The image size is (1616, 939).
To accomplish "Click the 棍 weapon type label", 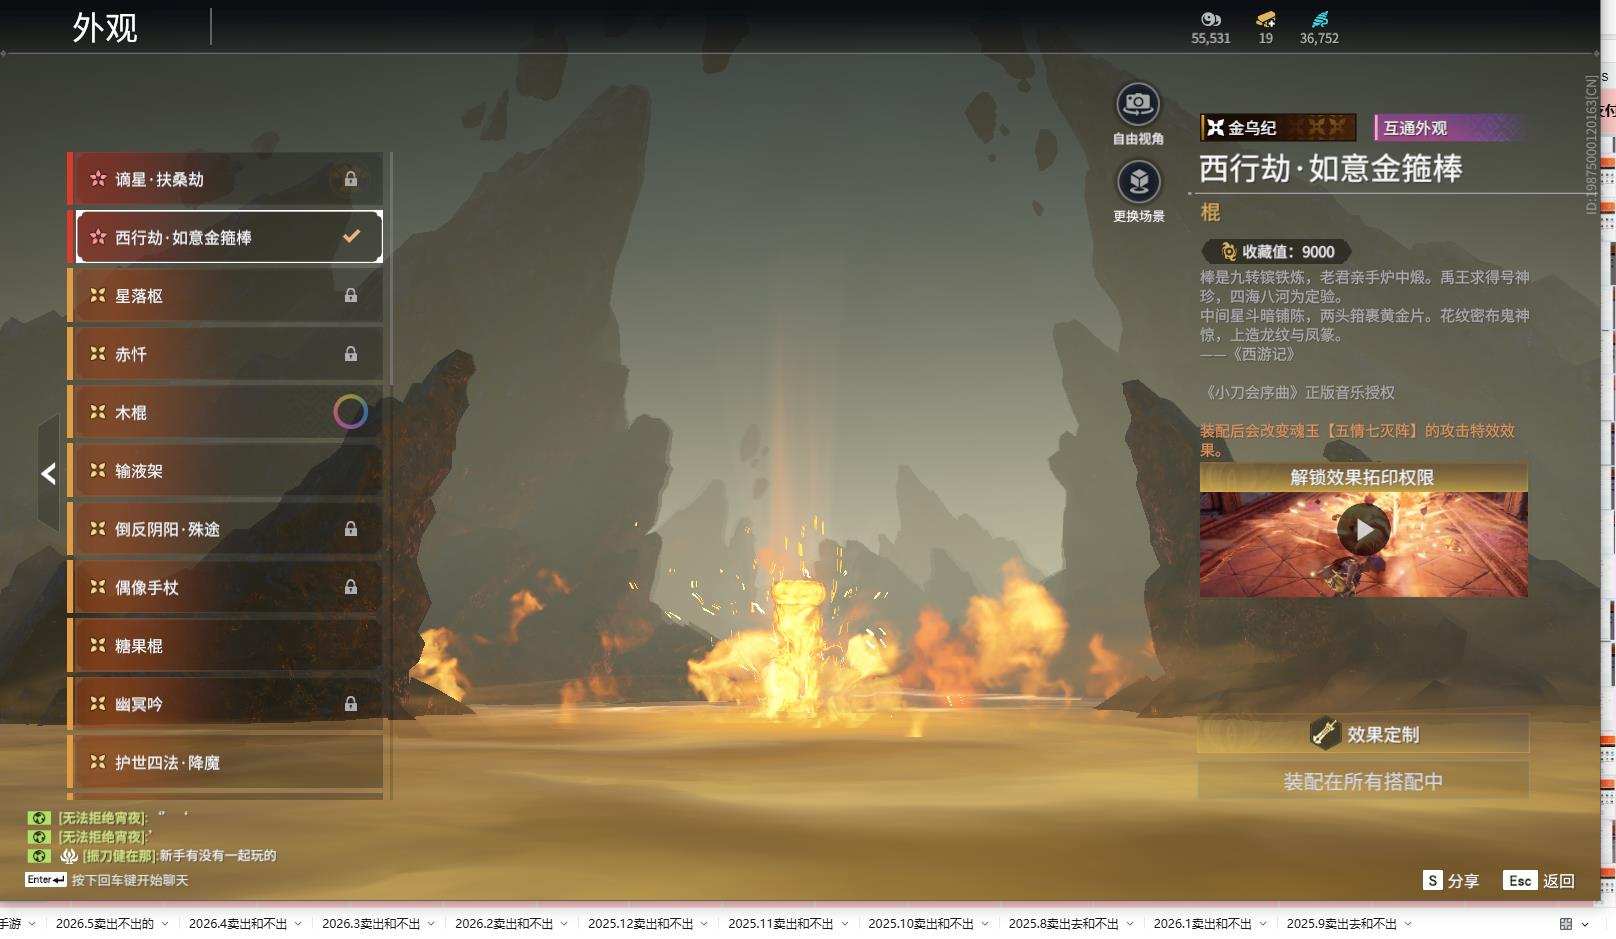I will 1210,212.
